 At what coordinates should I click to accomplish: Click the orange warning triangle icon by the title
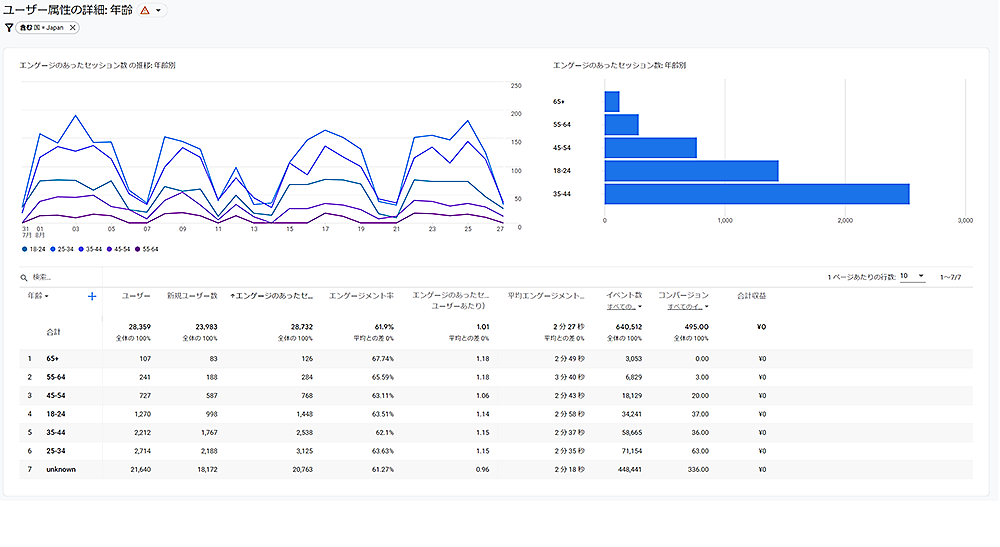click(x=145, y=10)
